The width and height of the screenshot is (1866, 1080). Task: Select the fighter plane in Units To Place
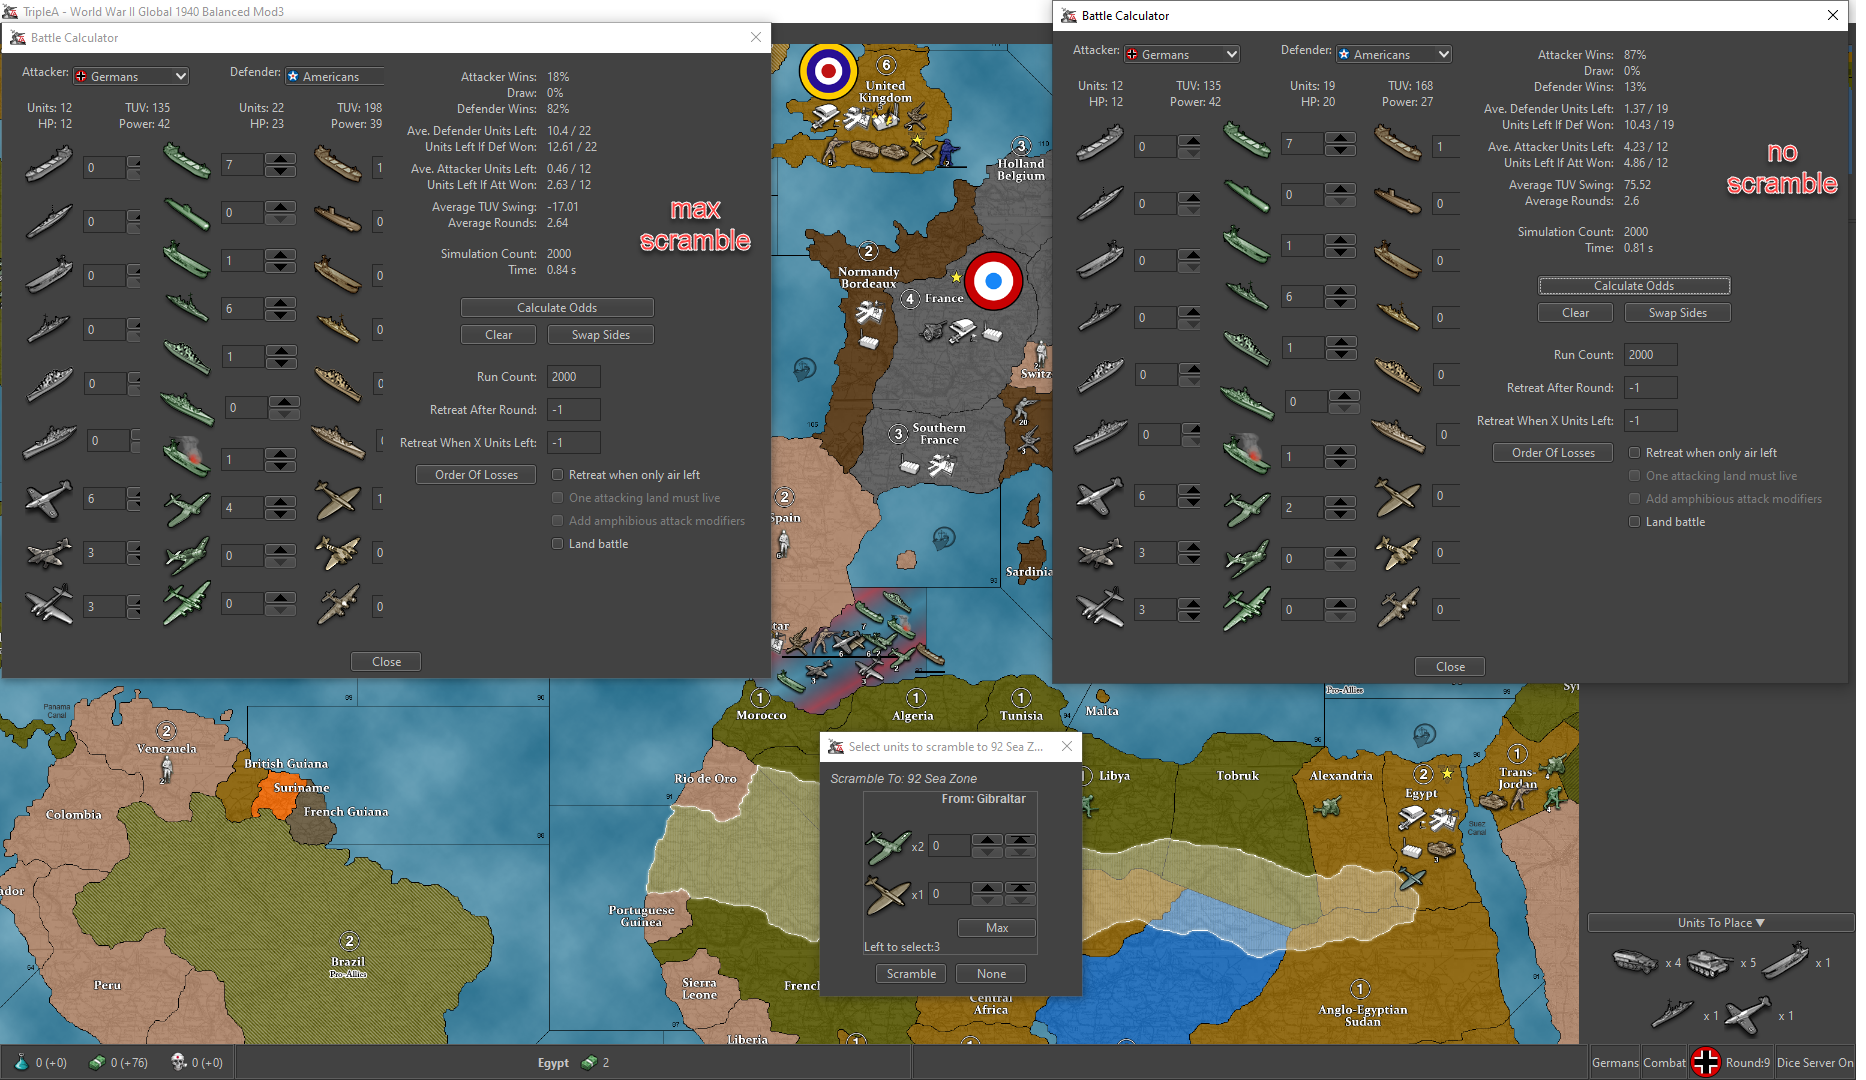(1747, 1015)
